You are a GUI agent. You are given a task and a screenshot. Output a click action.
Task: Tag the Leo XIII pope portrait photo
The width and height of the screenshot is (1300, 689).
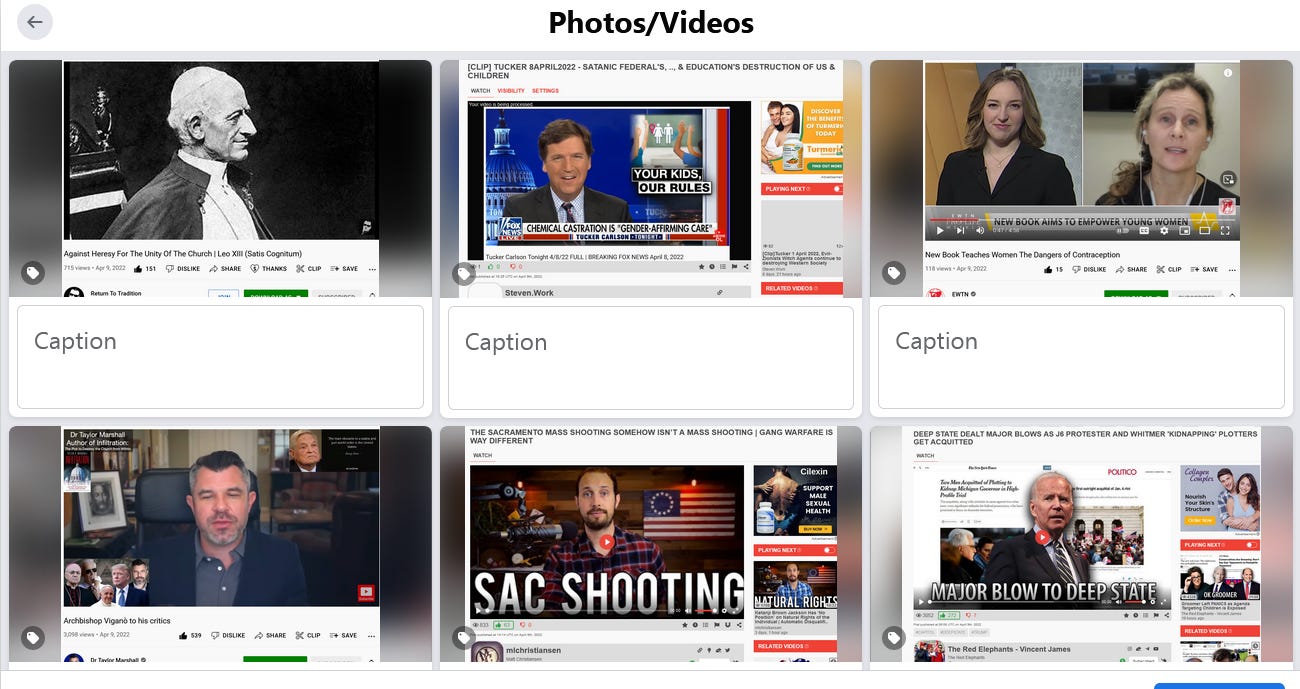pyautogui.click(x=33, y=272)
